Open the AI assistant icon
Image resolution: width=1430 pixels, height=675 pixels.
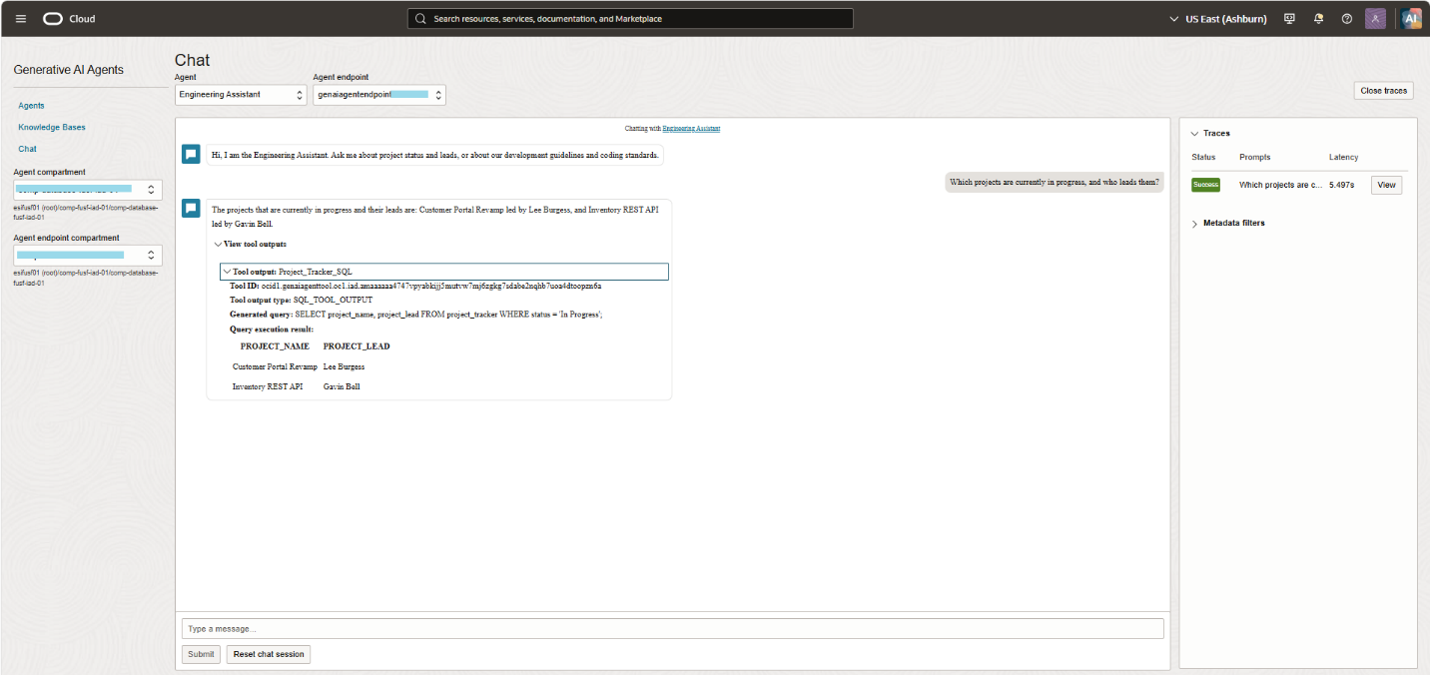click(1411, 18)
